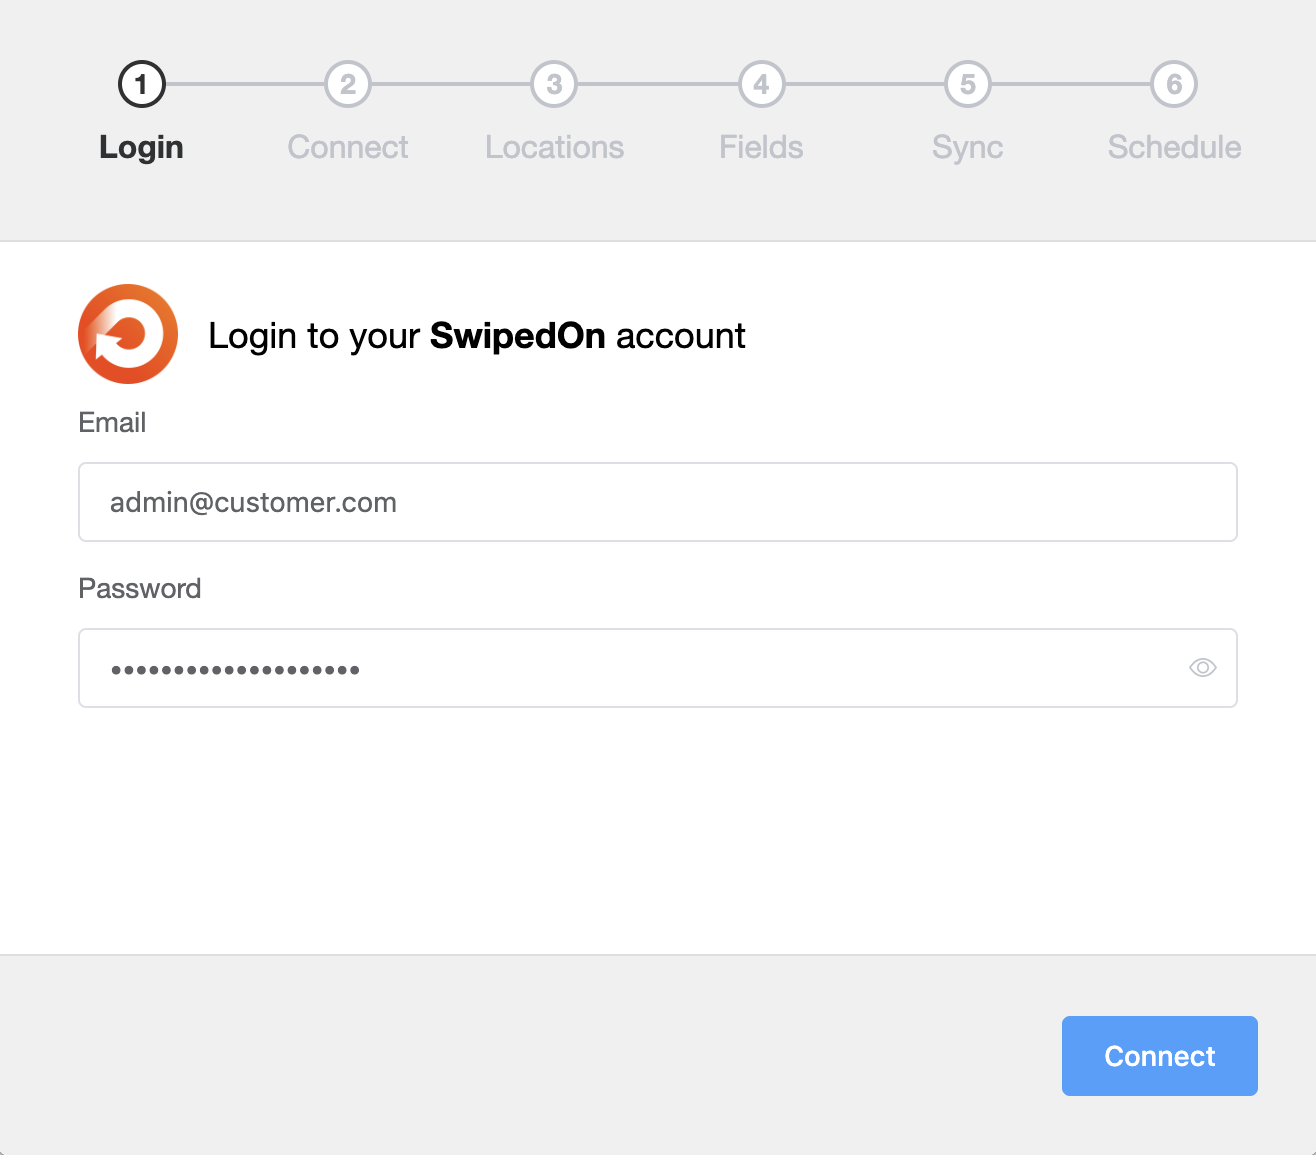The height and width of the screenshot is (1155, 1316).
Task: Go to the Sync step label
Action: [968, 148]
